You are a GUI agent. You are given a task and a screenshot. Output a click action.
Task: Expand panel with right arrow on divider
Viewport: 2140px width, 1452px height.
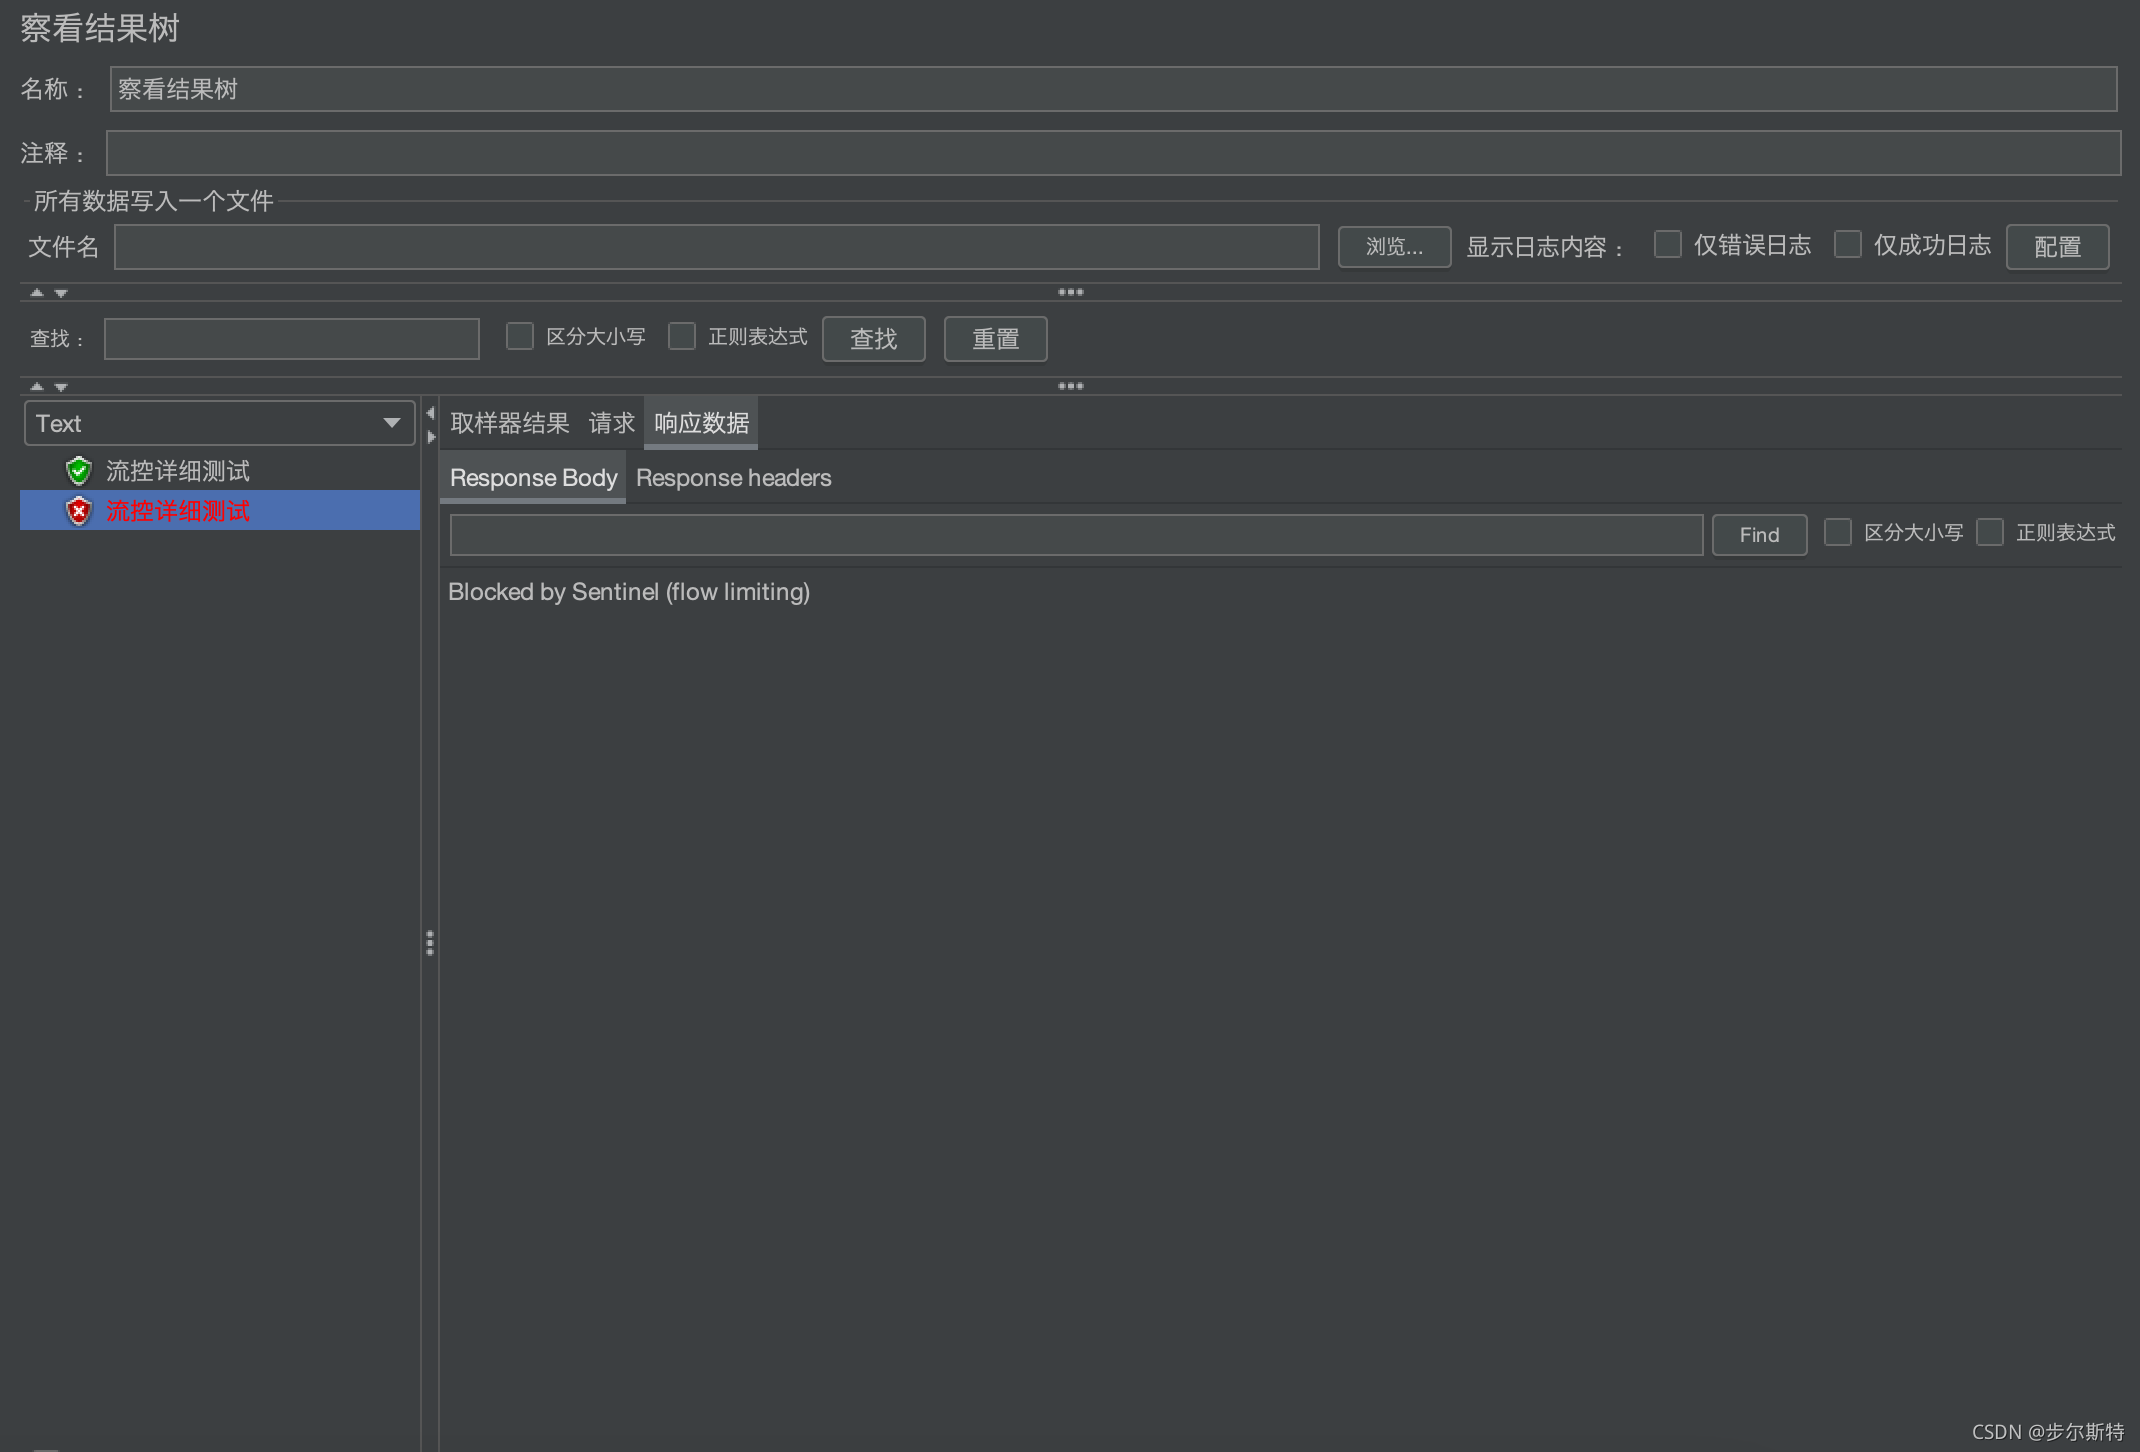[x=431, y=437]
